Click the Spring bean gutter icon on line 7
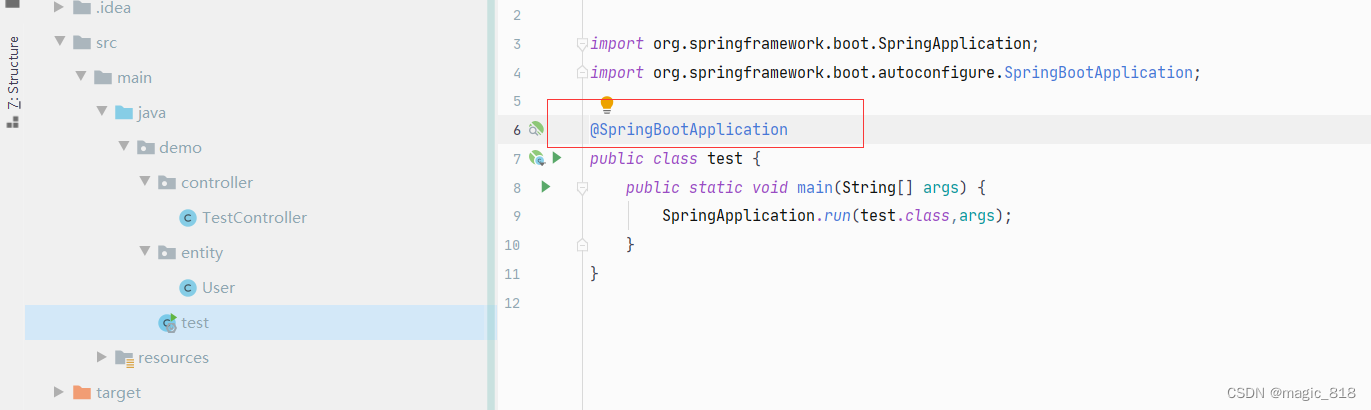 coord(537,158)
